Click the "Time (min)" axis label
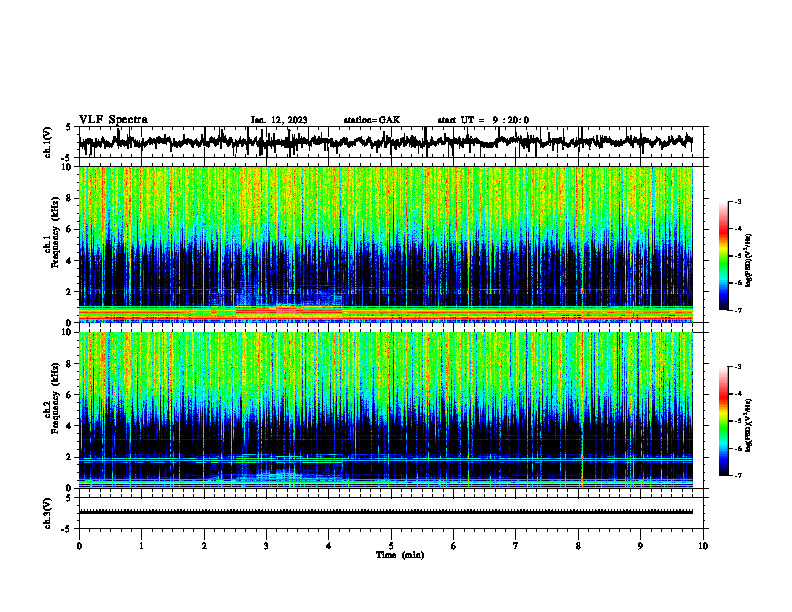The height and width of the screenshot is (612, 792). click(x=400, y=555)
